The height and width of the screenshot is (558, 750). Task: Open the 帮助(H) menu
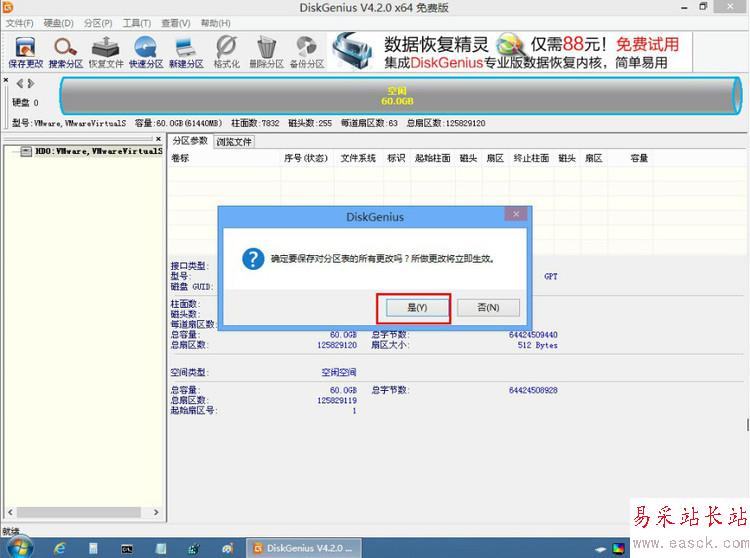pos(215,23)
